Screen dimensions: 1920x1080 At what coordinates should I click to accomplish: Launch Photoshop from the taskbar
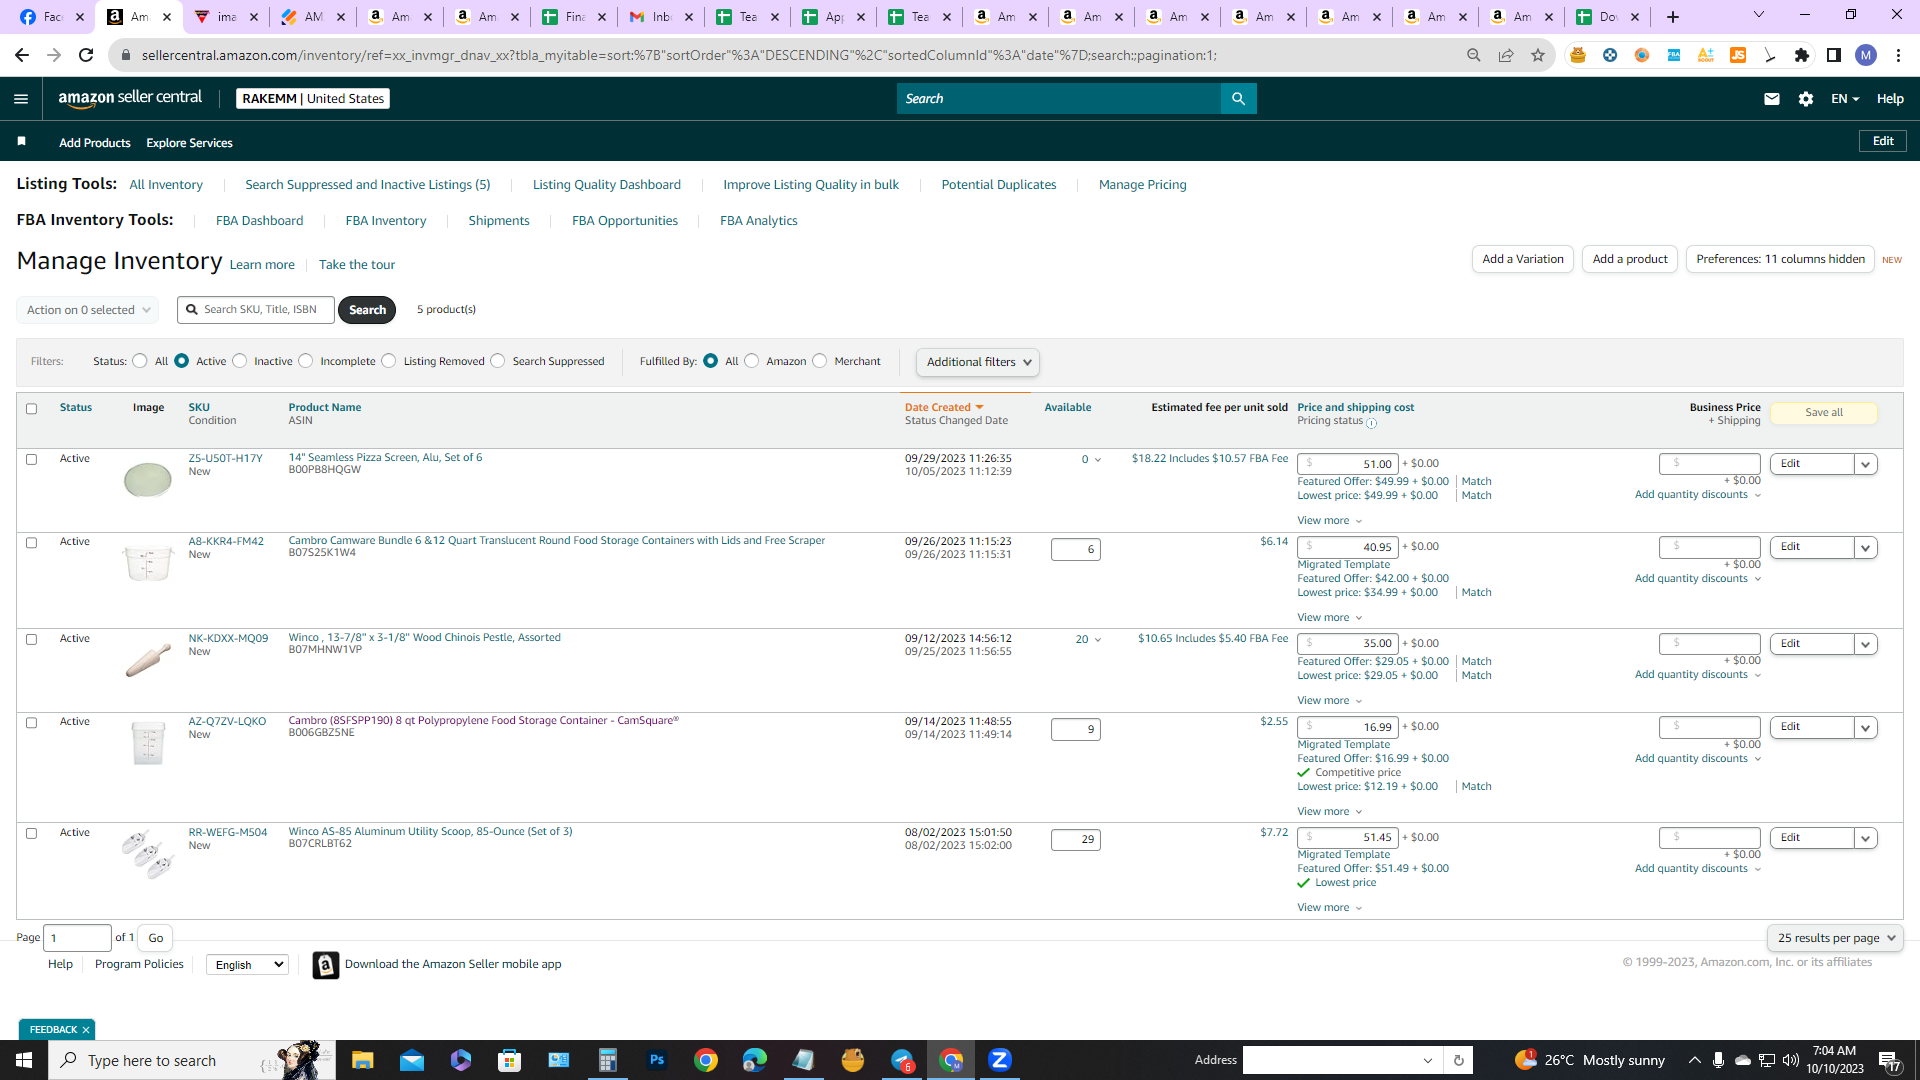click(x=656, y=1060)
